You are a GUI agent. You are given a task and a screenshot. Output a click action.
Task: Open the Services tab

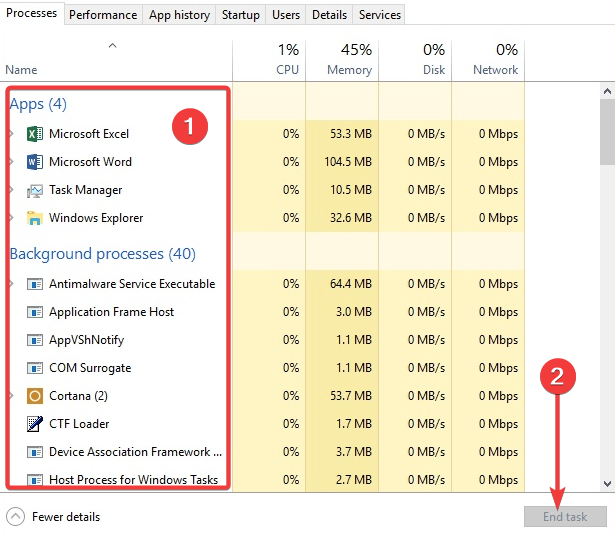click(380, 15)
